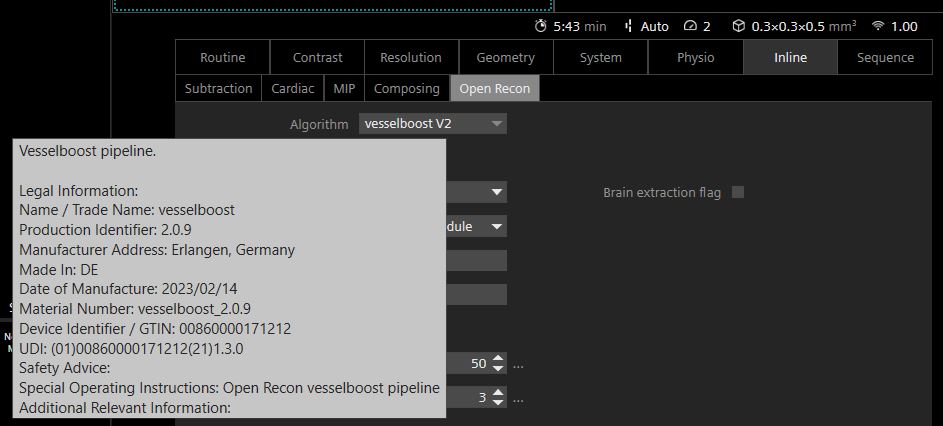Select the Open Recon sub-tab
The height and width of the screenshot is (426, 943).
495,88
